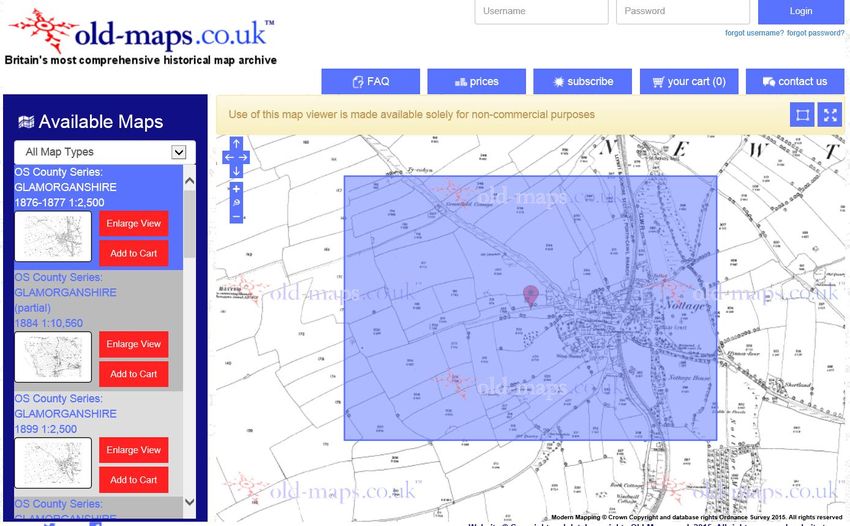The height and width of the screenshot is (526, 850).
Task: Enlarge View for the 1884 1:10,560 map
Action: pyautogui.click(x=133, y=344)
